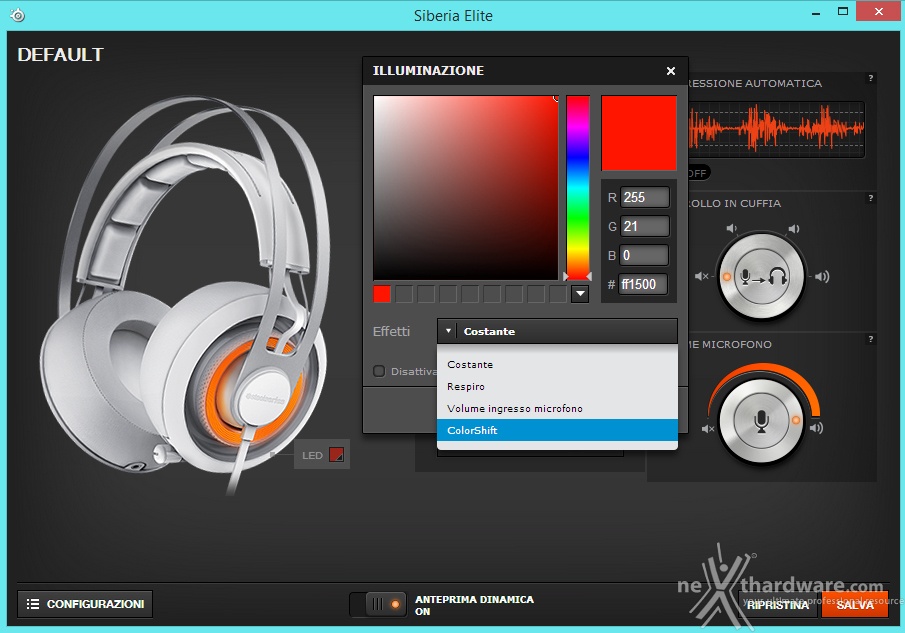Expand saved color swatches dropdown arrow
Screen dimensions: 905x633
tap(580, 294)
